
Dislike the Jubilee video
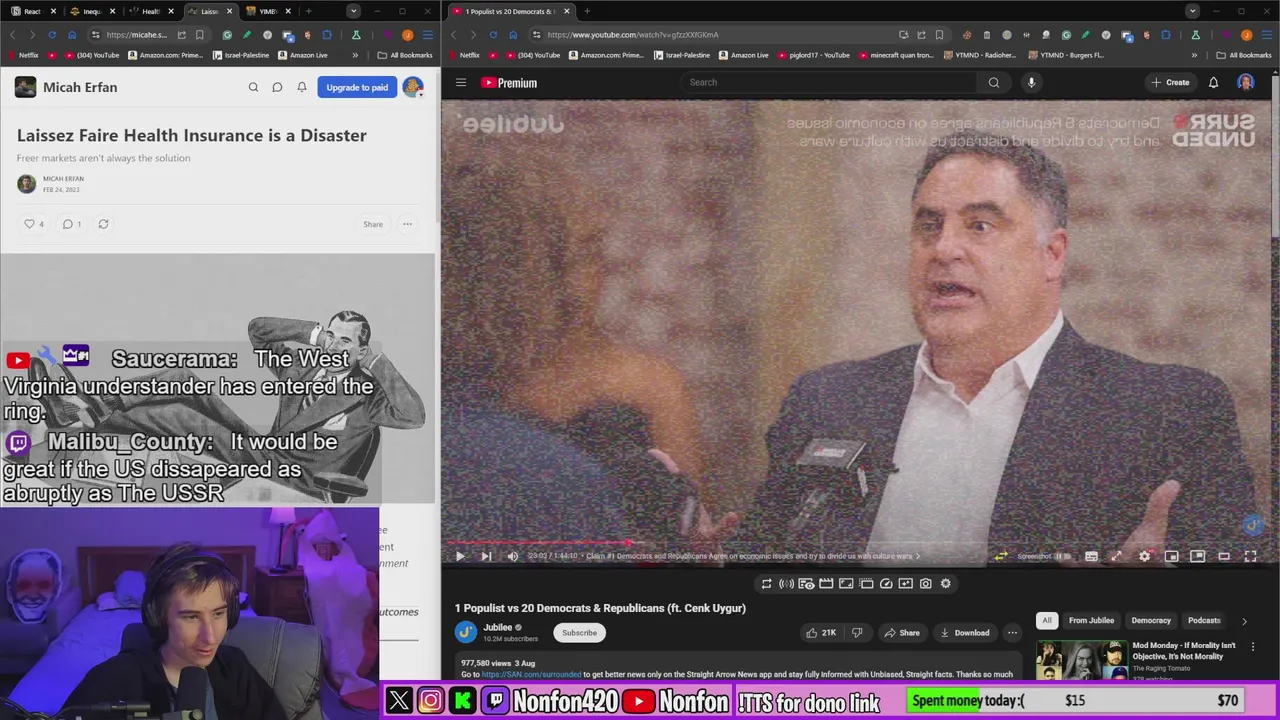pyautogui.click(x=856, y=632)
